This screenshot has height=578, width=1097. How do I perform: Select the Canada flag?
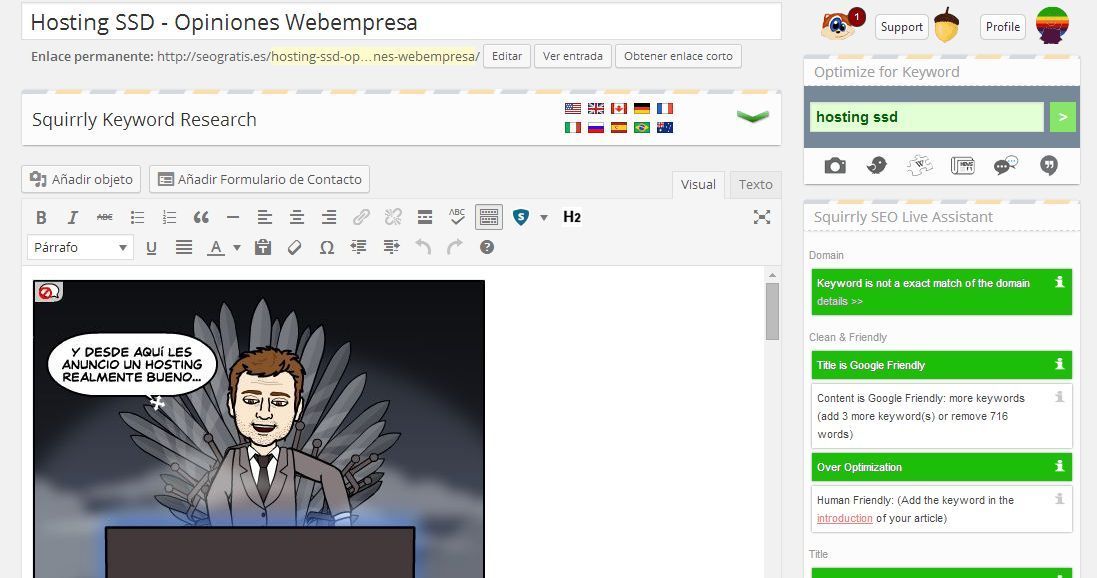click(x=618, y=108)
